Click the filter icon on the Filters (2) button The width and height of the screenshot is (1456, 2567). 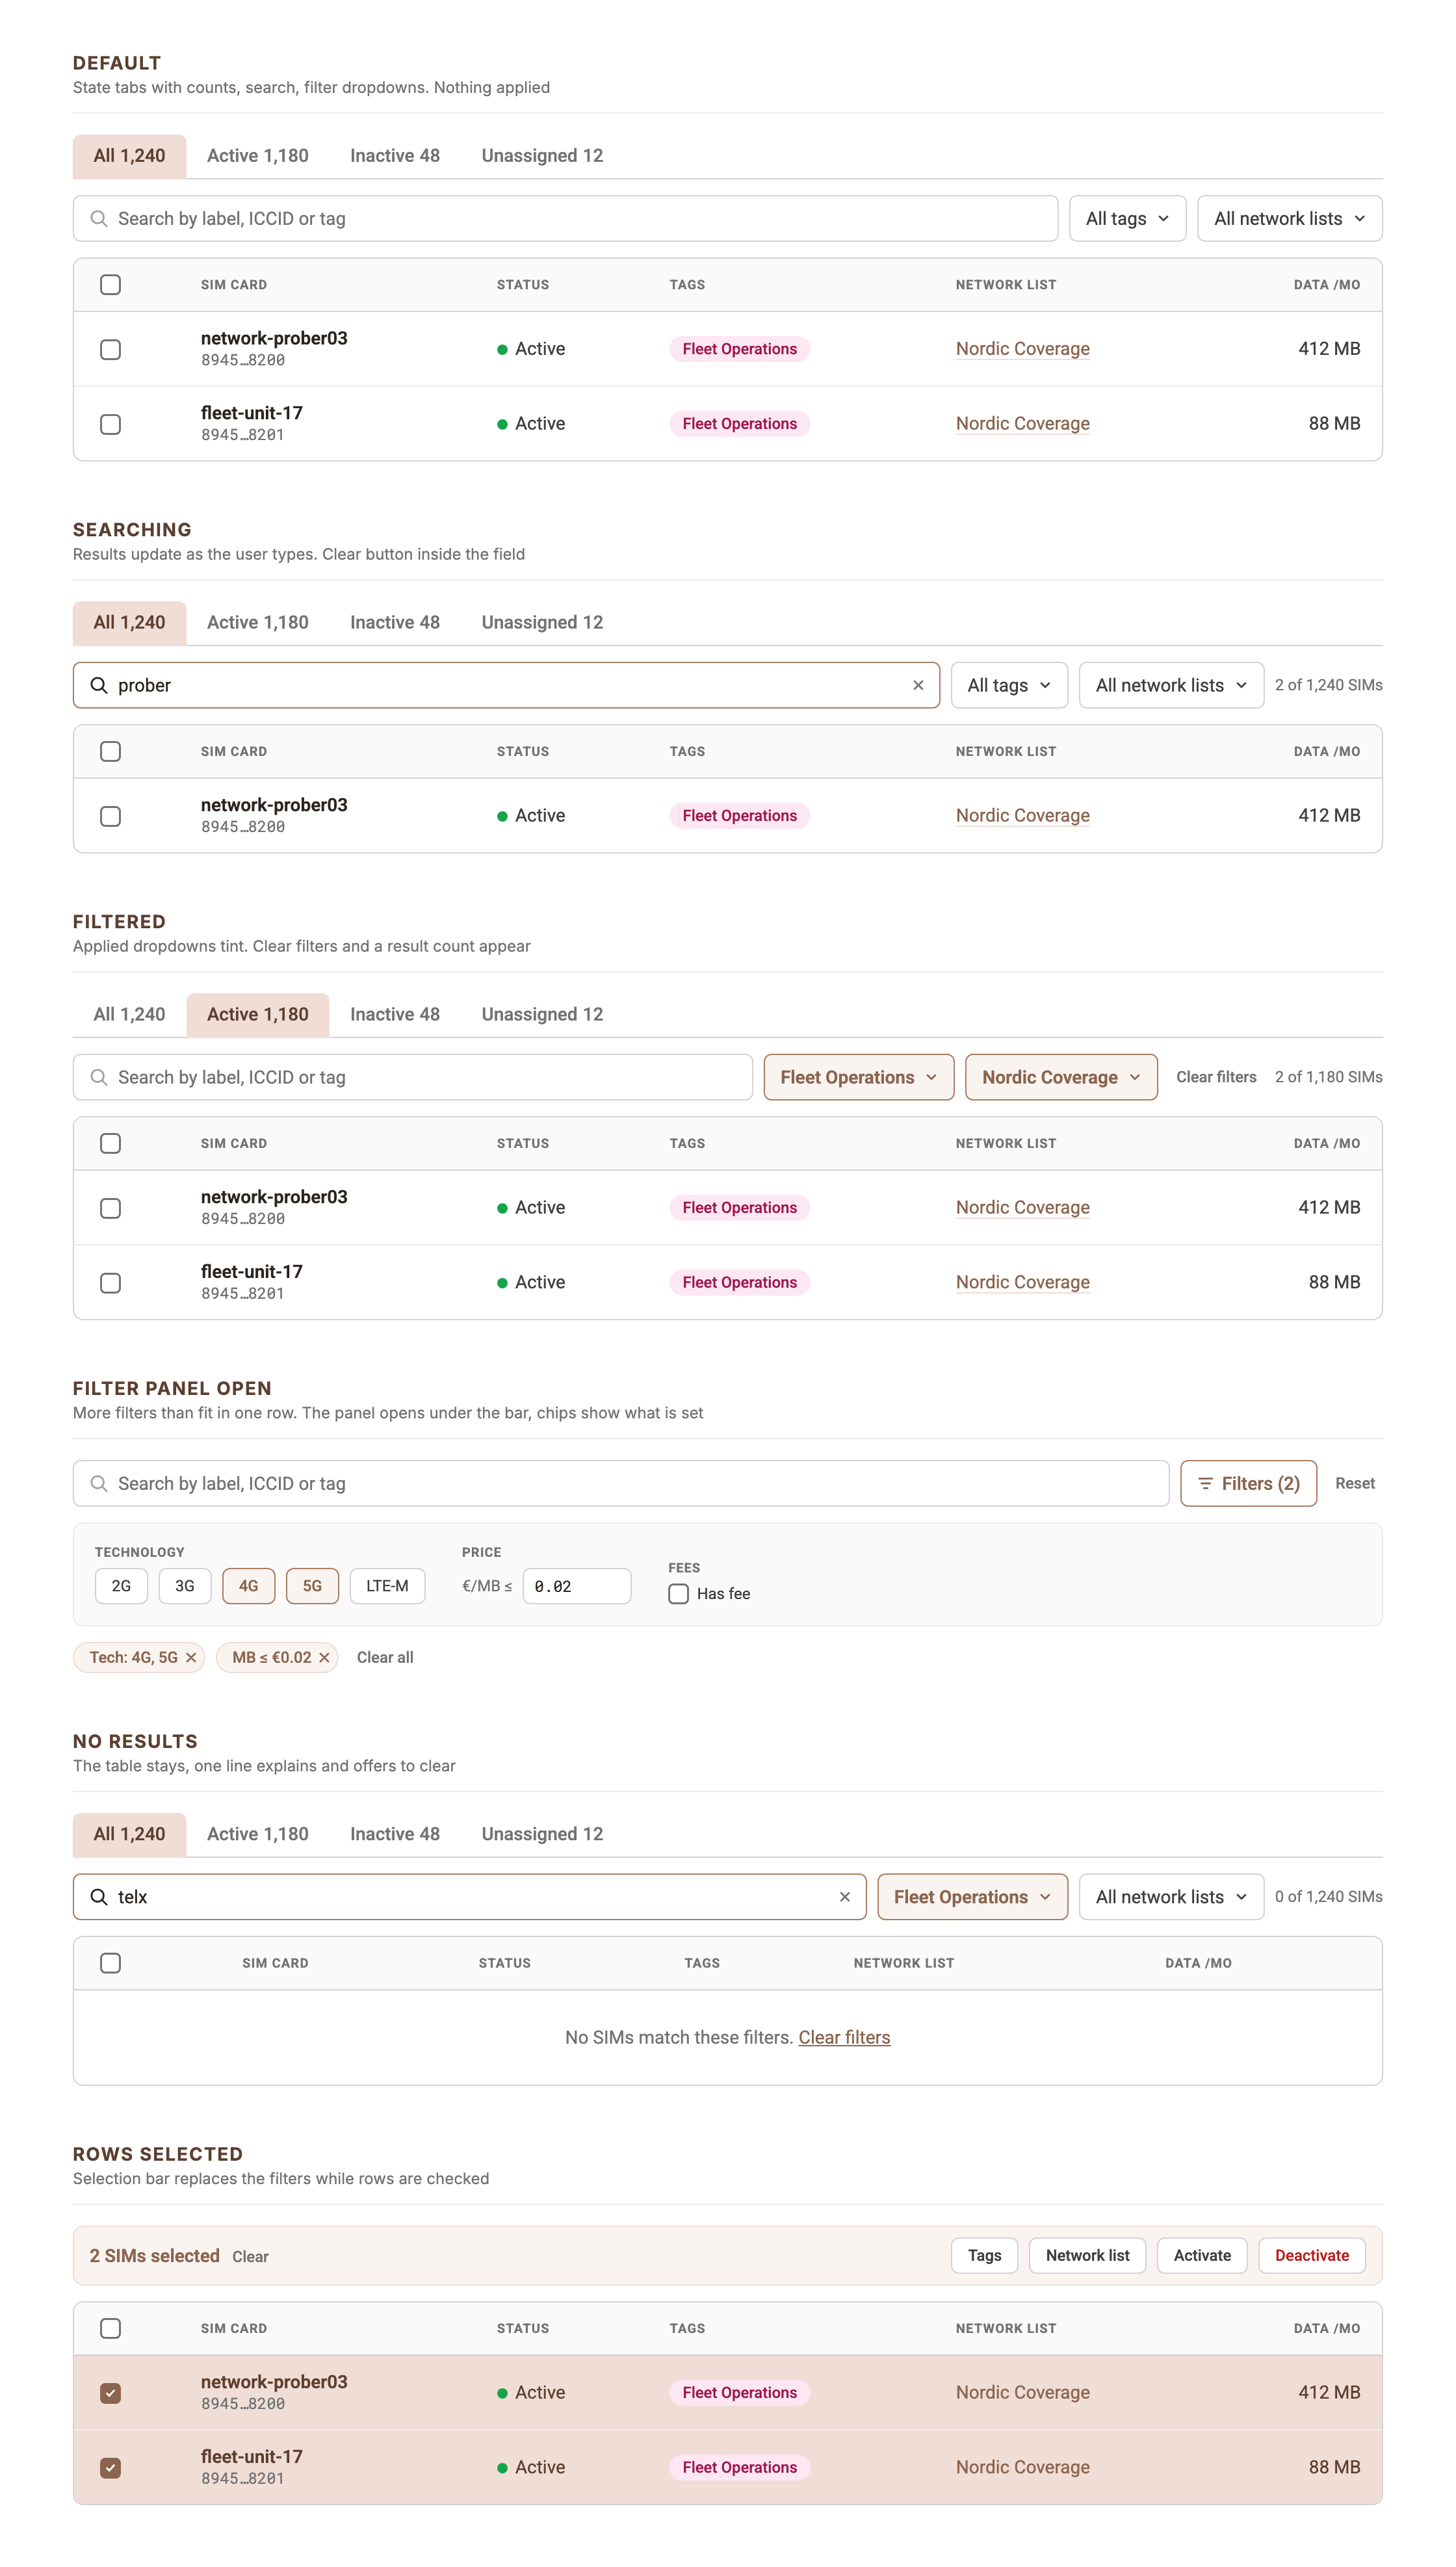click(x=1205, y=1483)
